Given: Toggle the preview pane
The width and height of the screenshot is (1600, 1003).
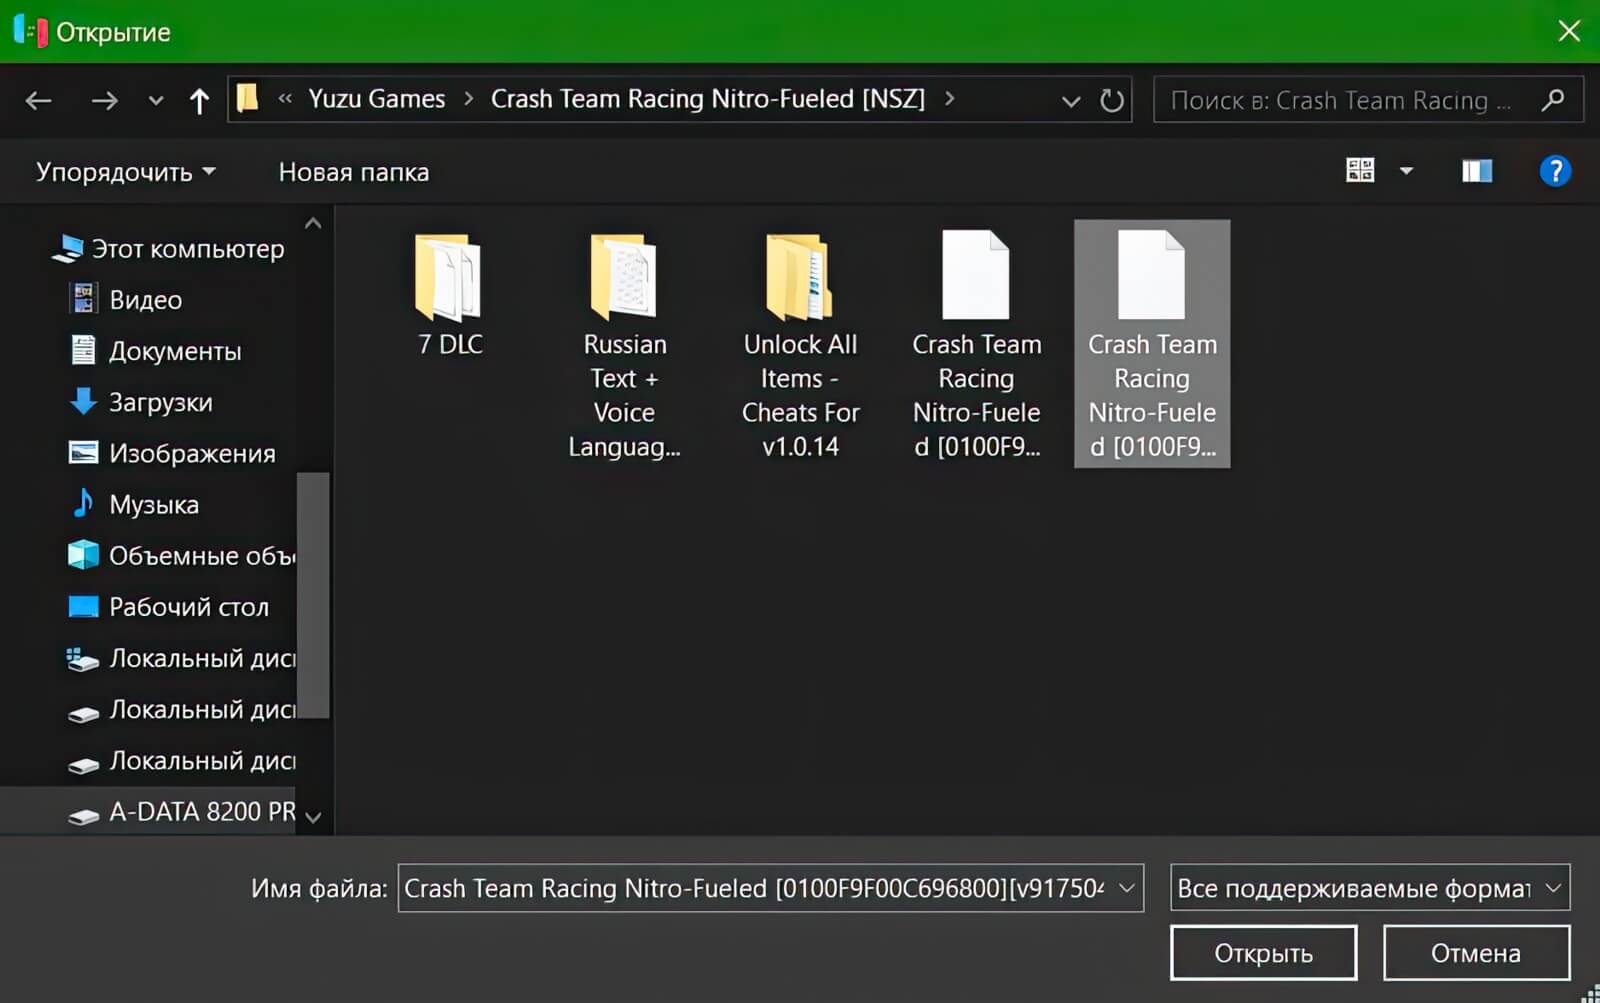Looking at the screenshot, I should [x=1477, y=171].
